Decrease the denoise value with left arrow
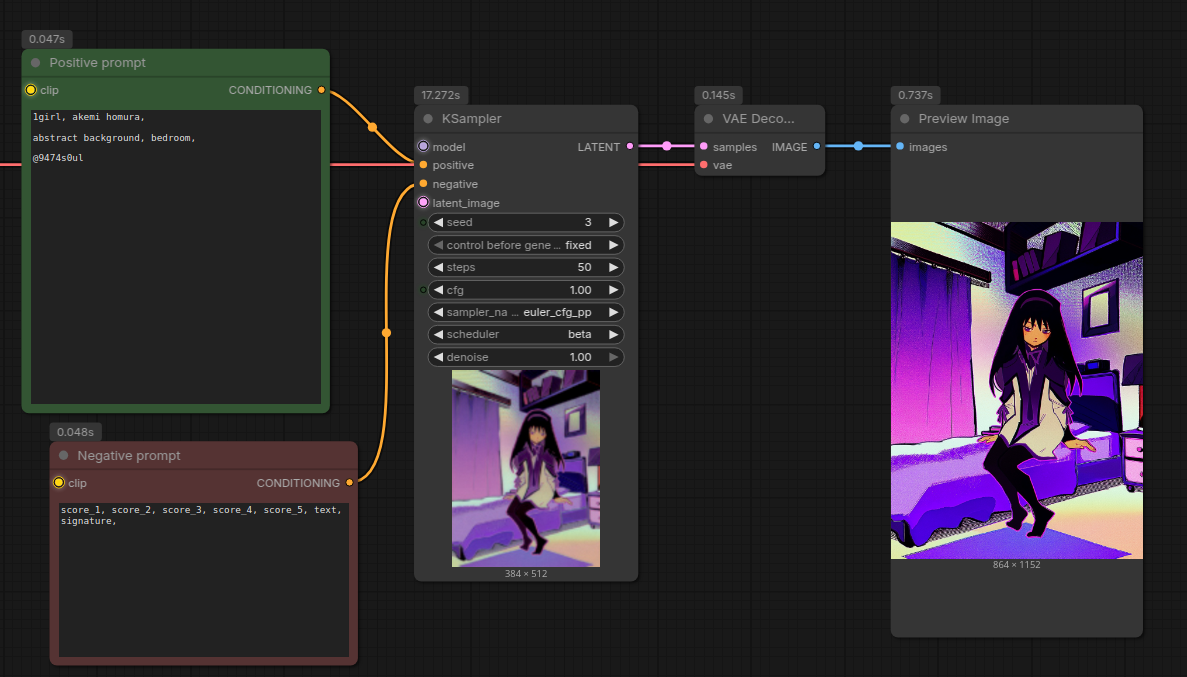 (438, 357)
